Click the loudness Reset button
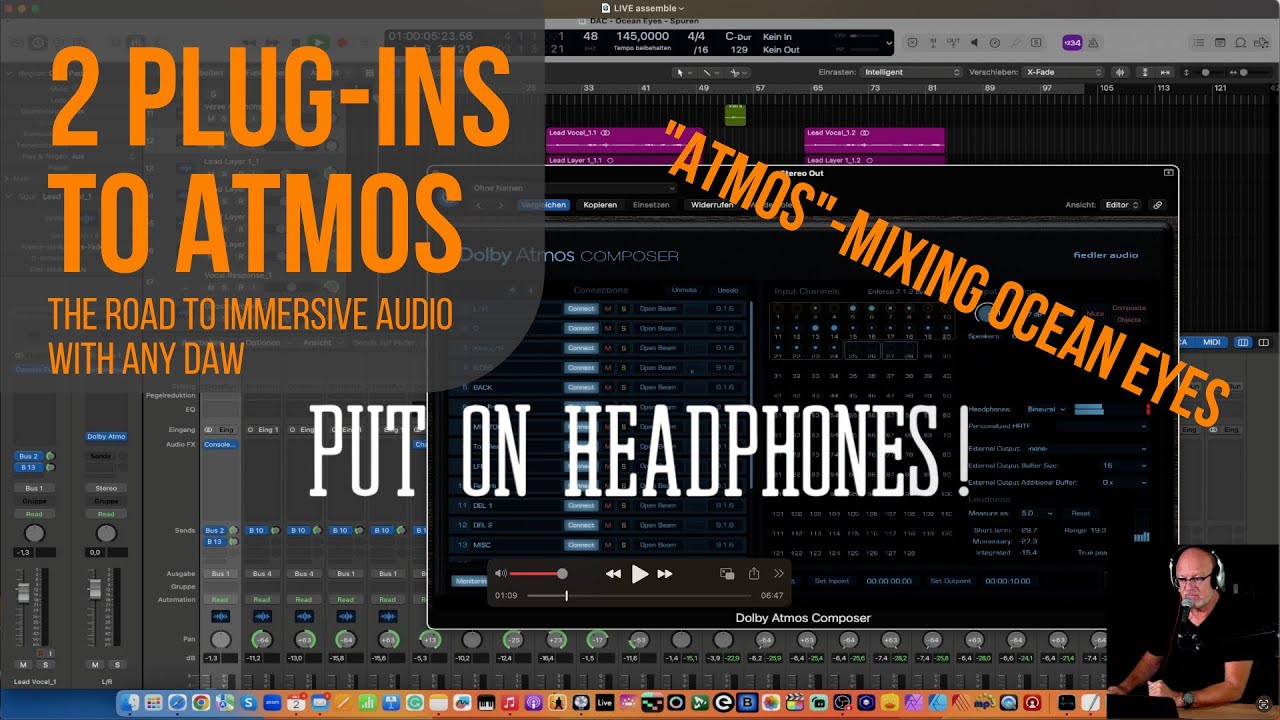1280x720 pixels. (x=1080, y=513)
